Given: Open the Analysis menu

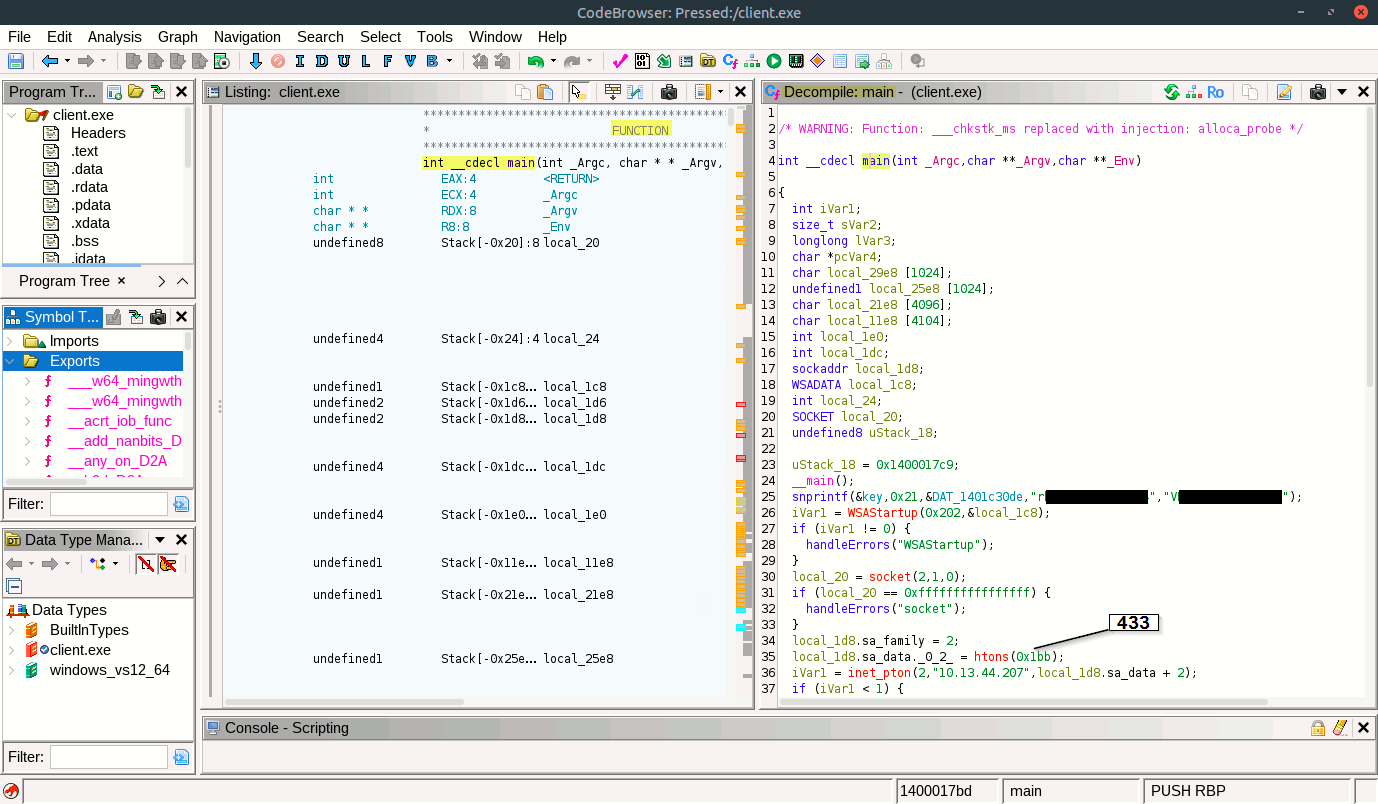Looking at the screenshot, I should [x=115, y=37].
